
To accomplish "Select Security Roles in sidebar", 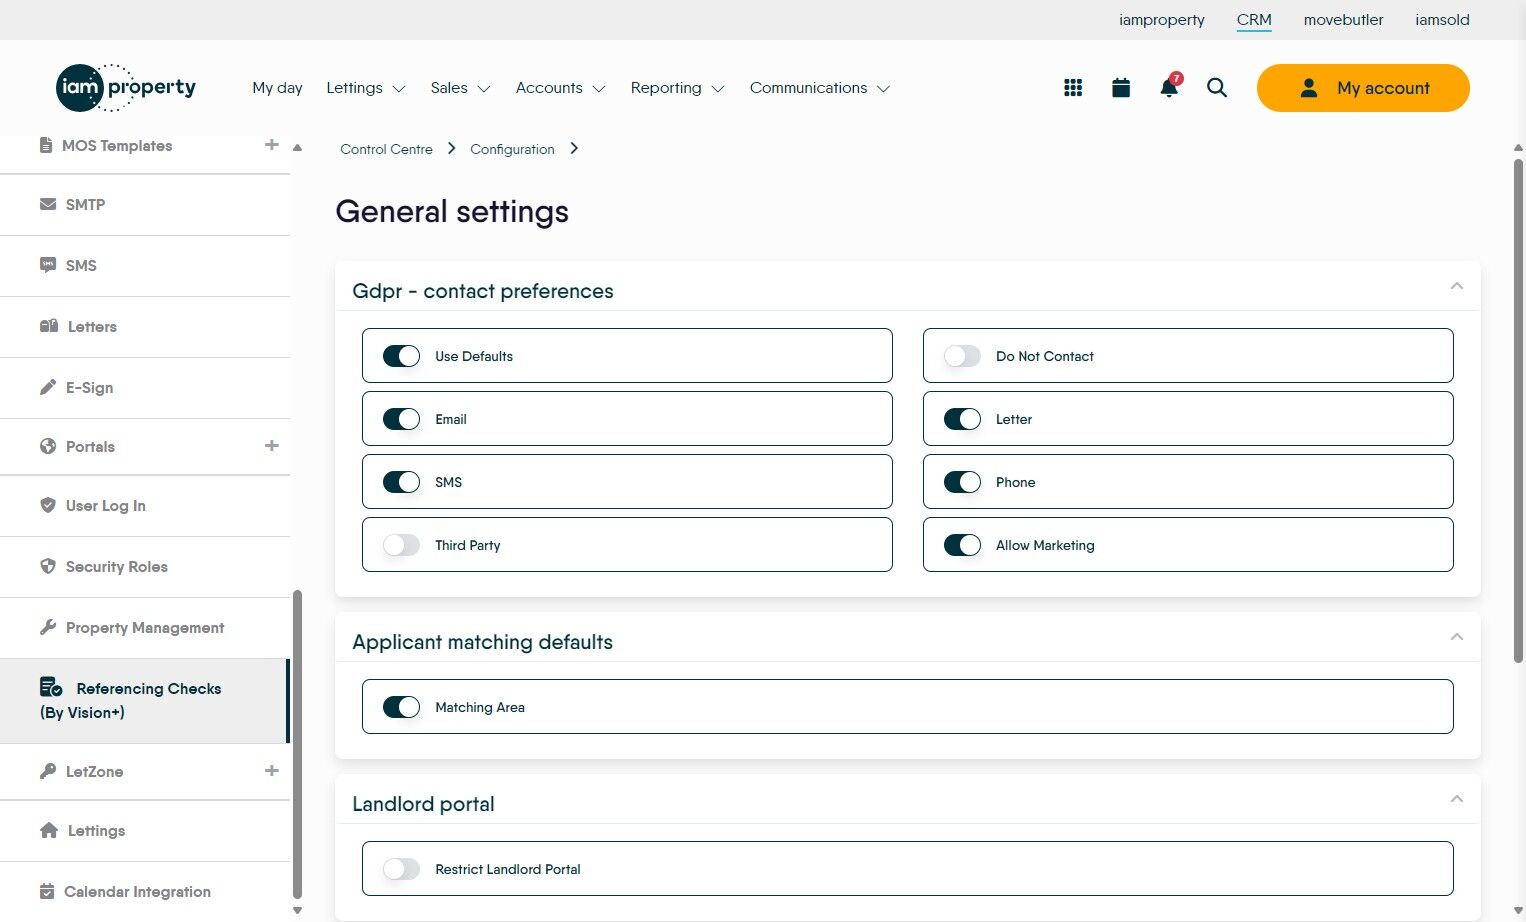I will [x=116, y=567].
